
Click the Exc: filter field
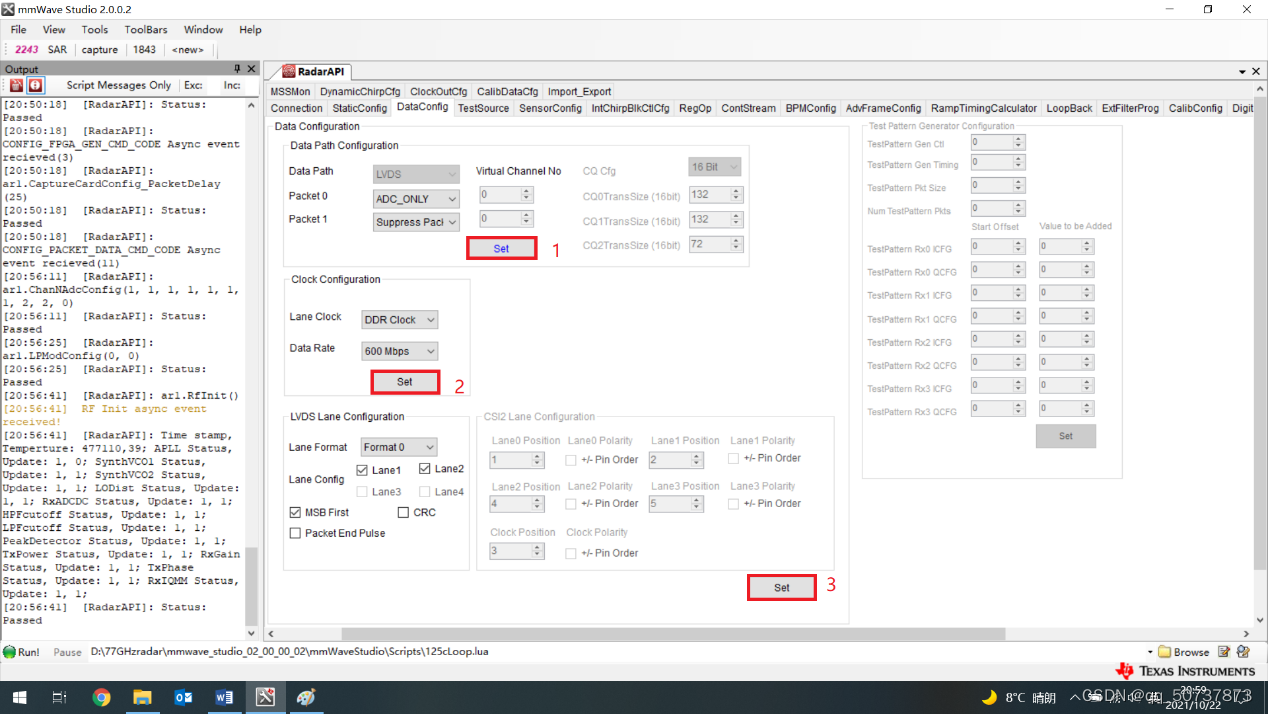(194, 85)
